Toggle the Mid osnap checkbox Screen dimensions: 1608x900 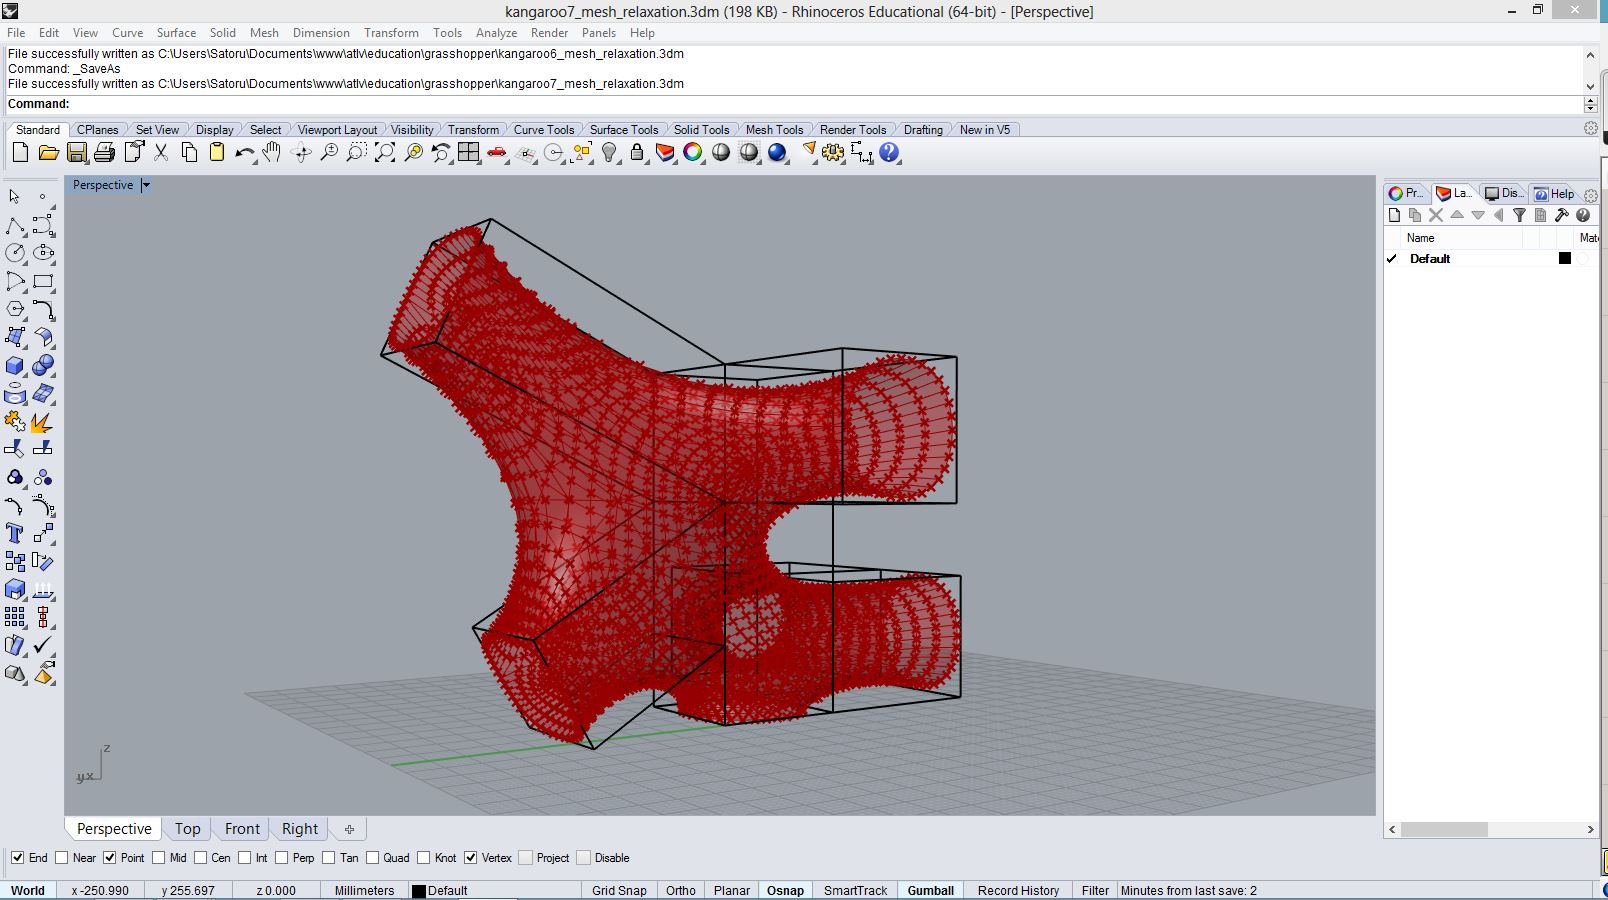click(x=156, y=858)
